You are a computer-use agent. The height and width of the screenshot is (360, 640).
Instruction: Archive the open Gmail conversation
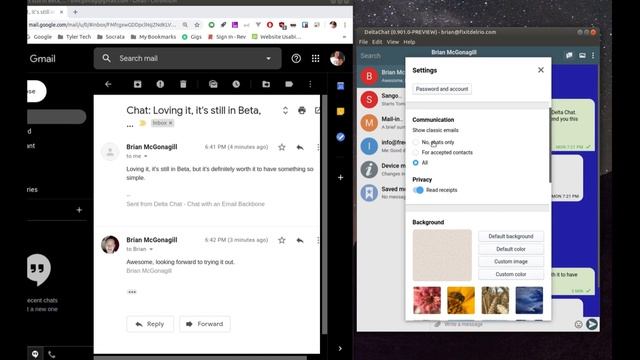point(138,84)
